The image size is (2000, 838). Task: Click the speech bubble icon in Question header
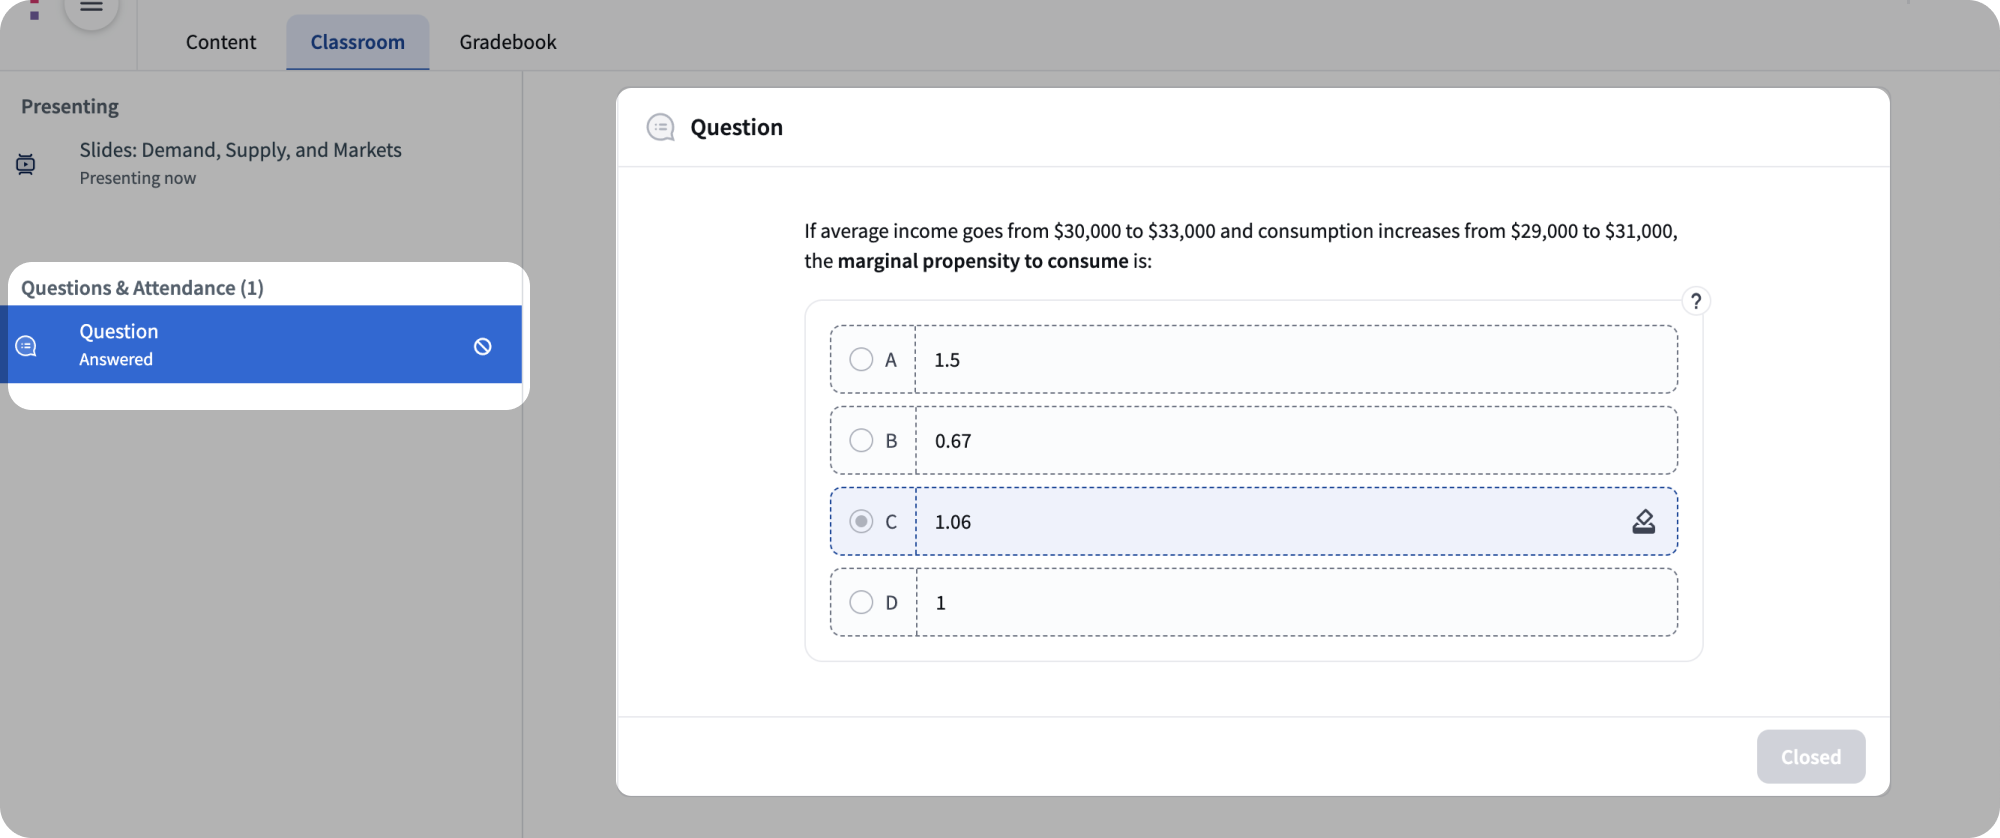pos(660,127)
